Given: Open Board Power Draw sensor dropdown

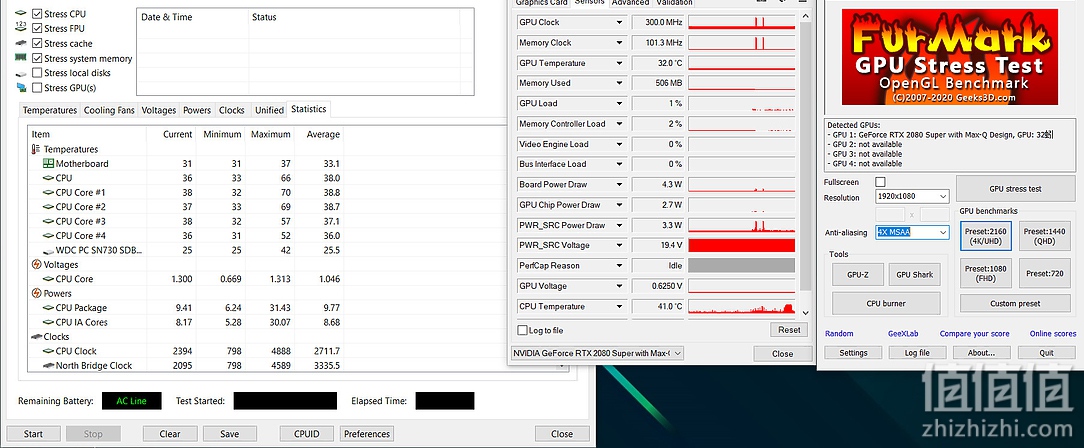Looking at the screenshot, I should 619,185.
